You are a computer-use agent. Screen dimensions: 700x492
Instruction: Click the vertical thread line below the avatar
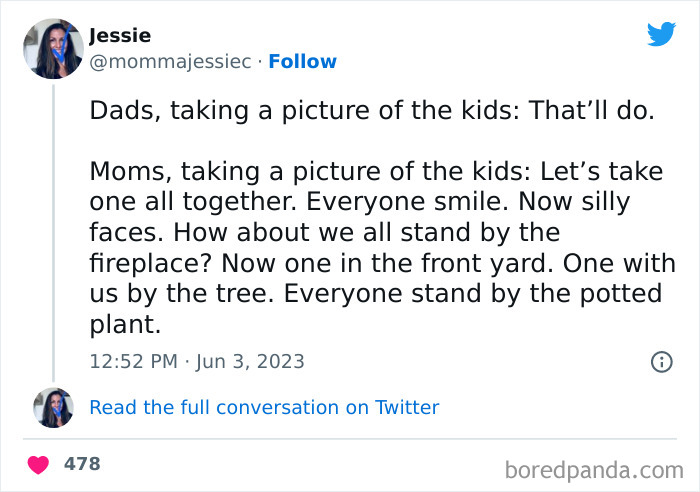(x=53, y=230)
